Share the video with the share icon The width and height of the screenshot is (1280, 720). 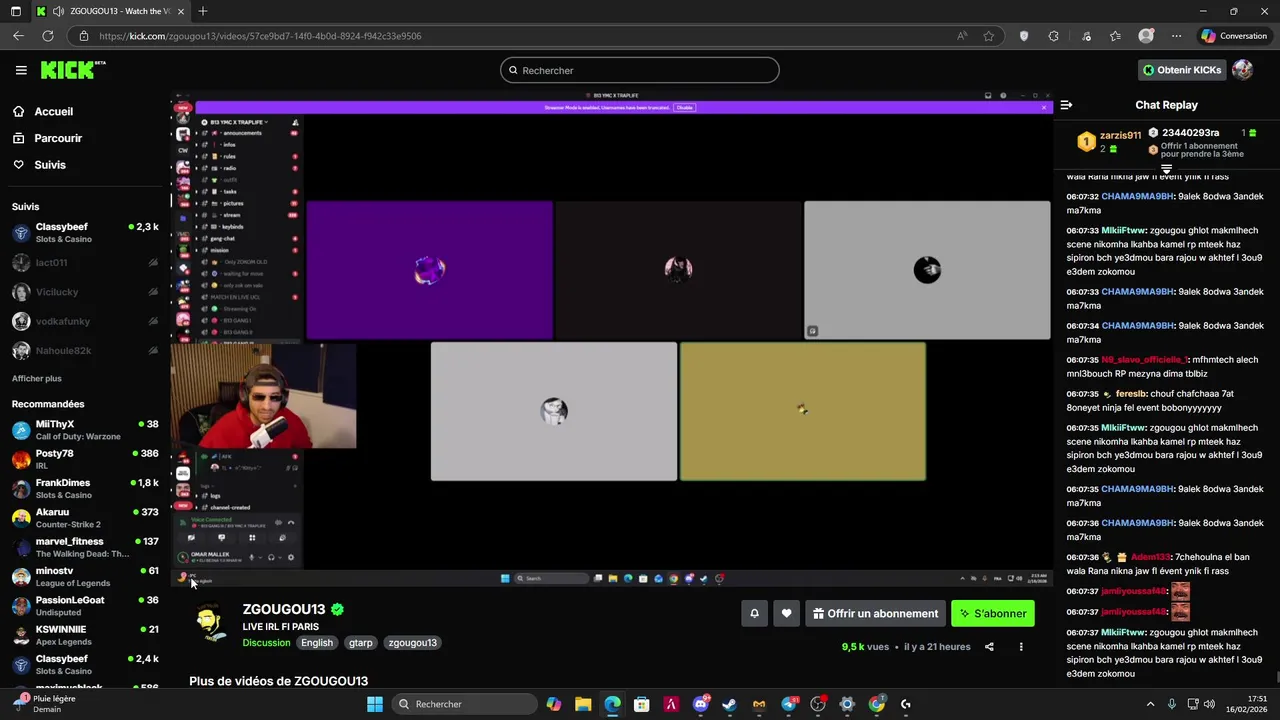tap(989, 647)
